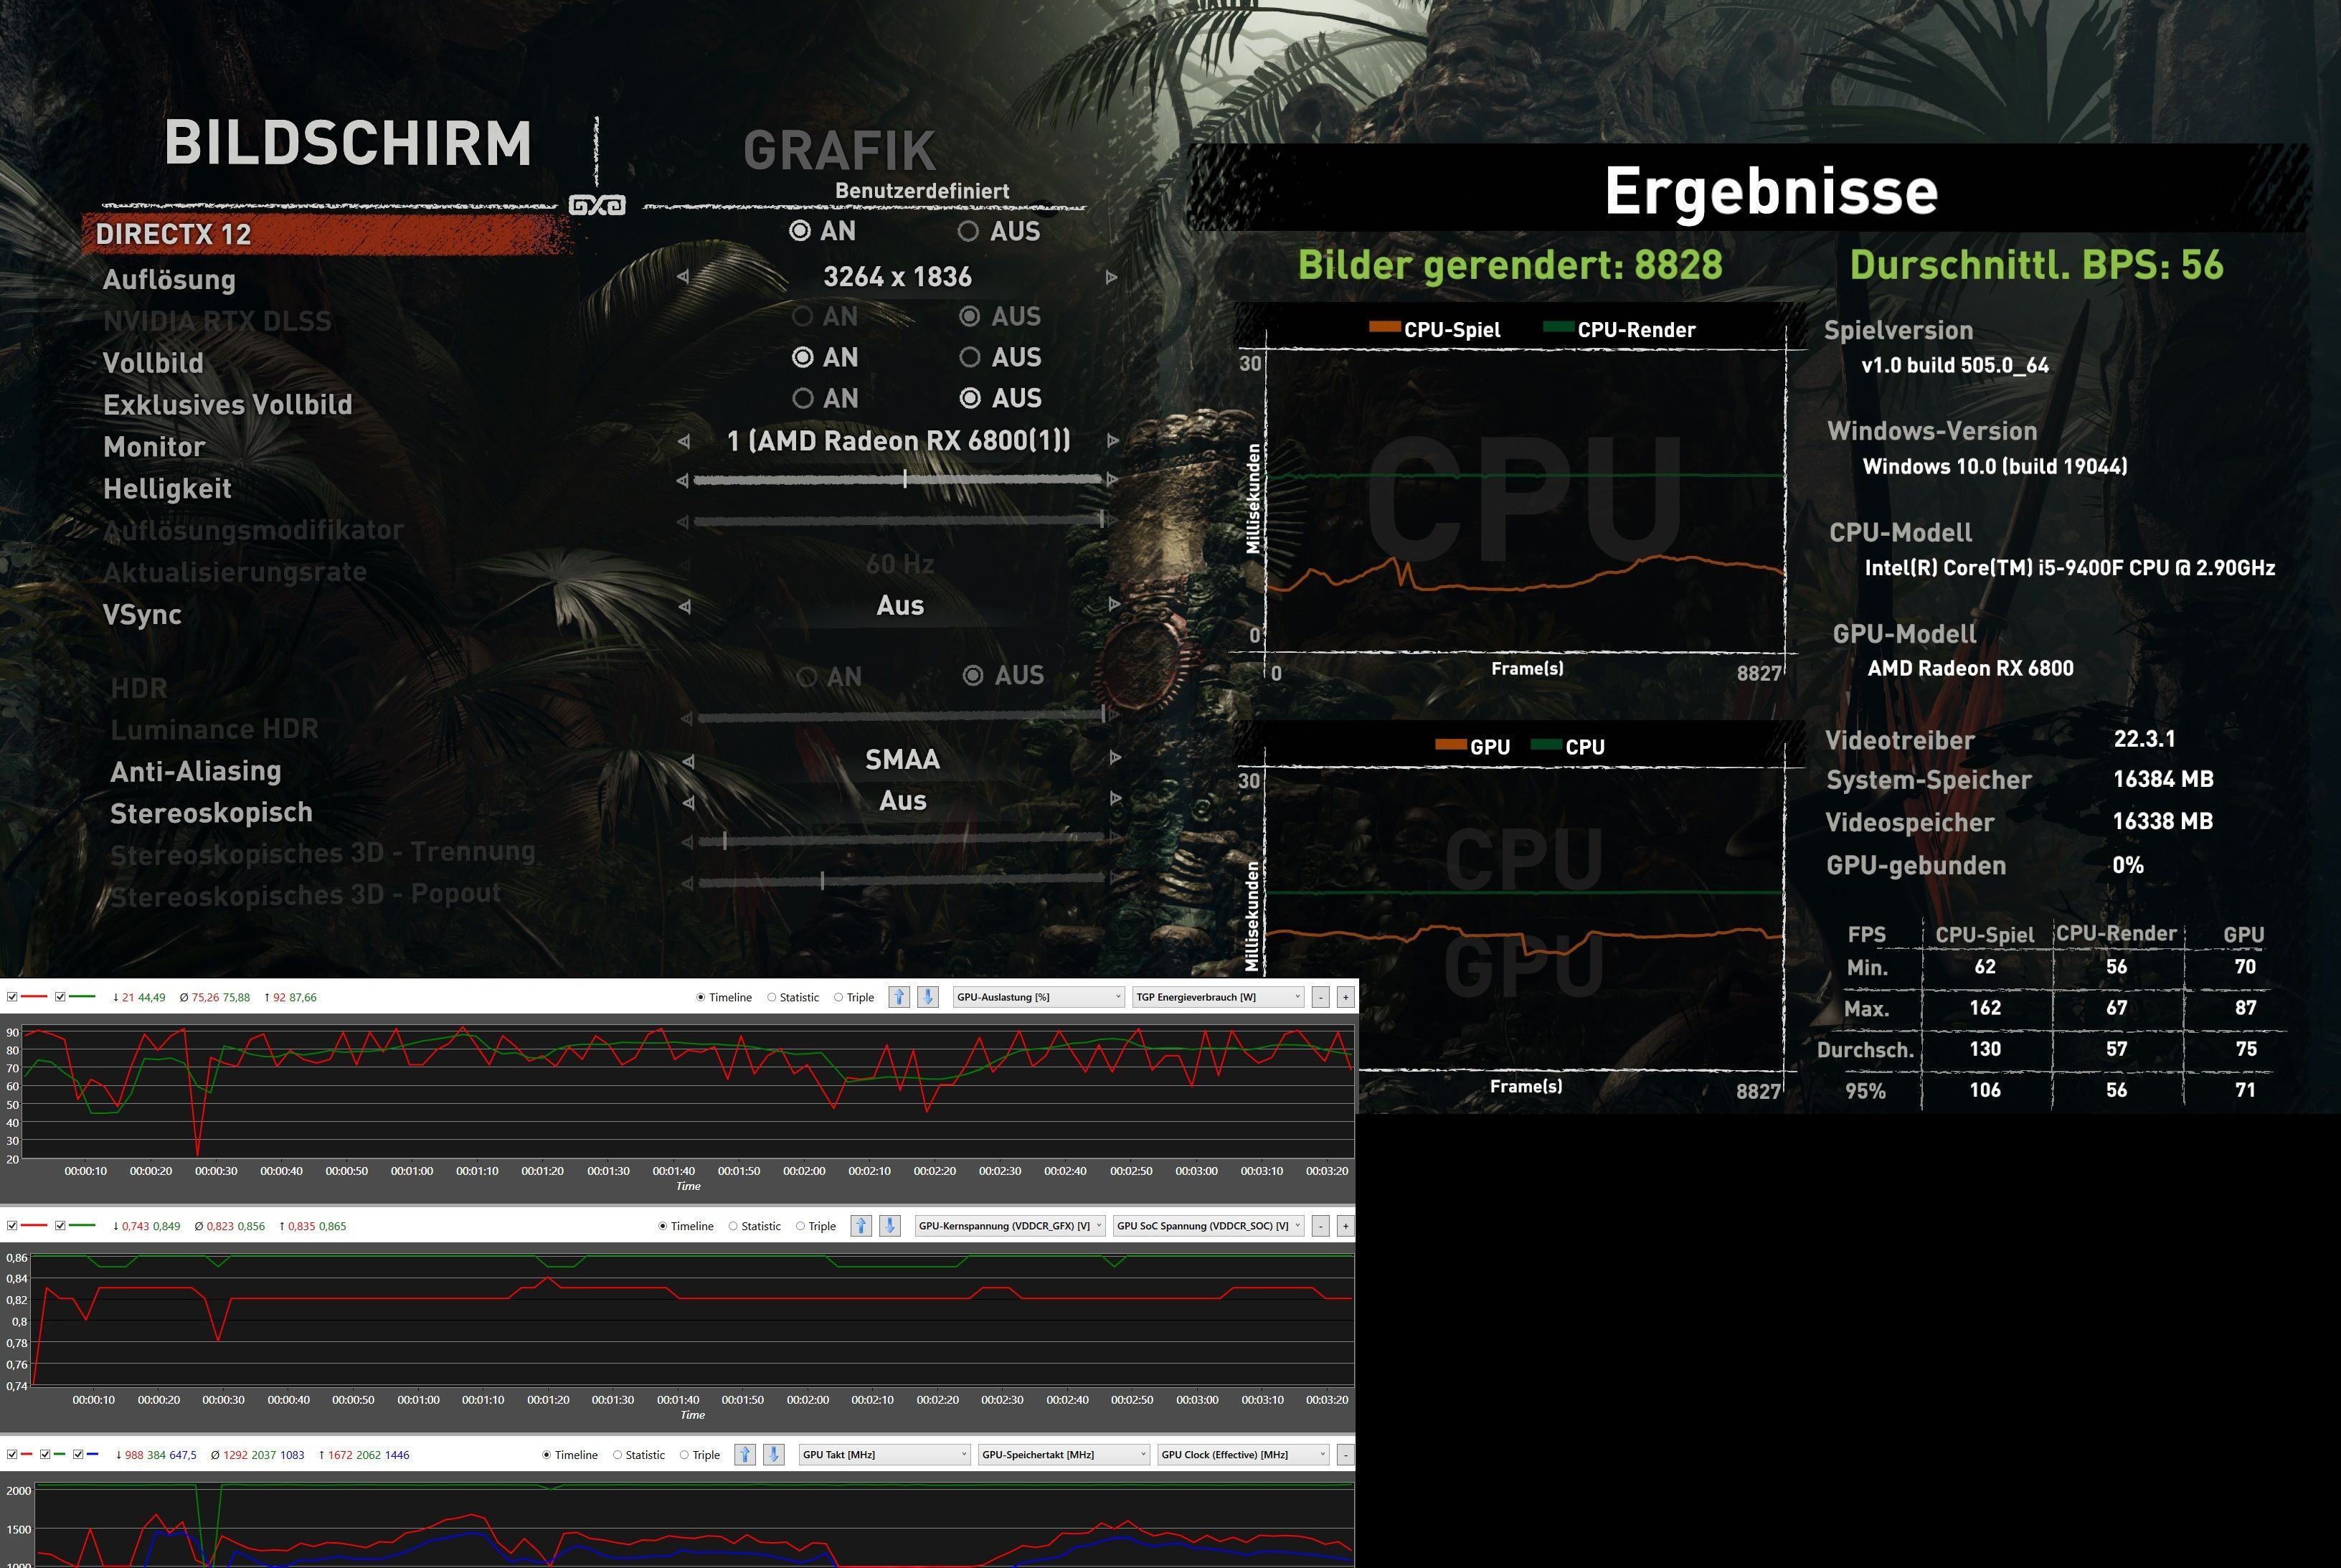2341x1568 pixels.
Task: Move the GPU-Kernspannung graph up with the up arrow
Action: pos(861,1226)
